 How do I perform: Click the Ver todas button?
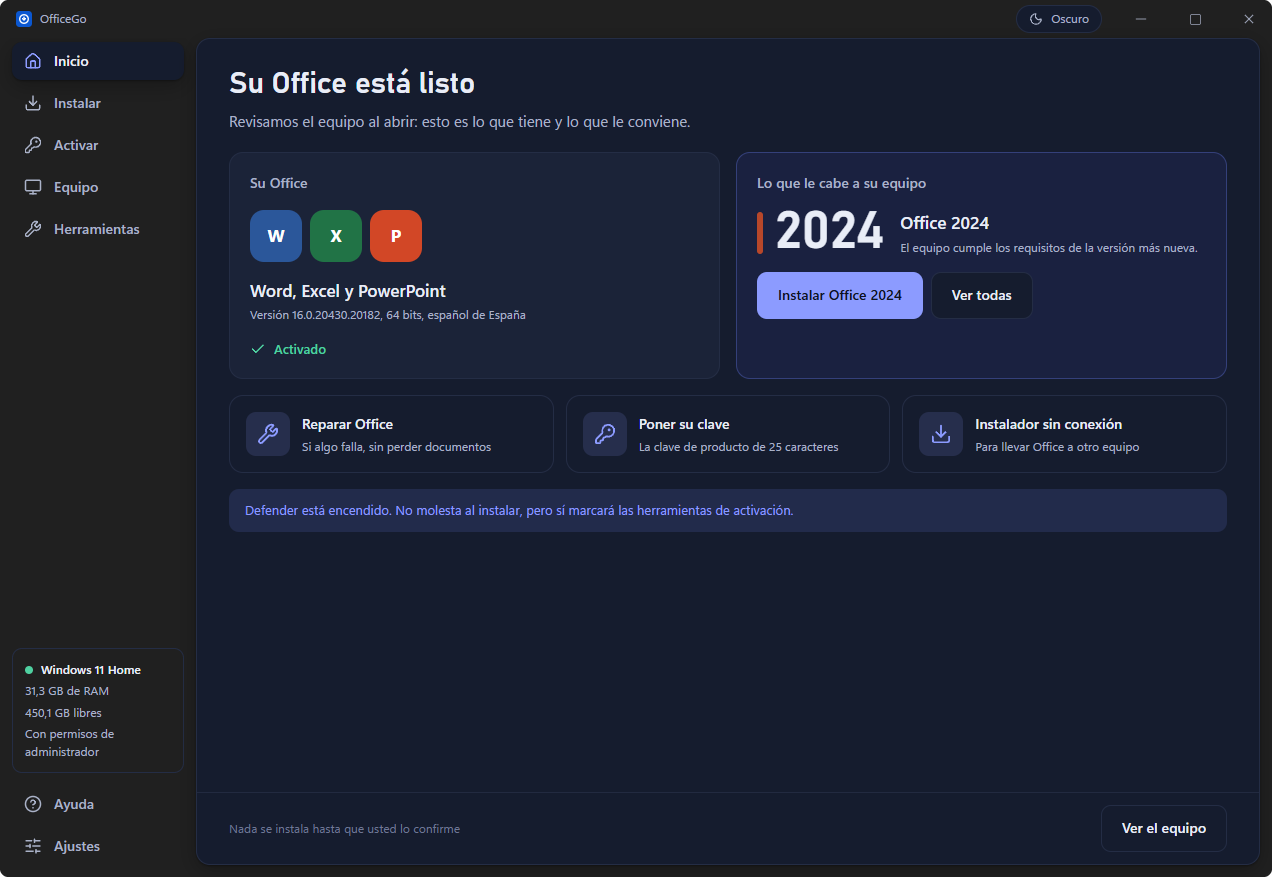[982, 295]
